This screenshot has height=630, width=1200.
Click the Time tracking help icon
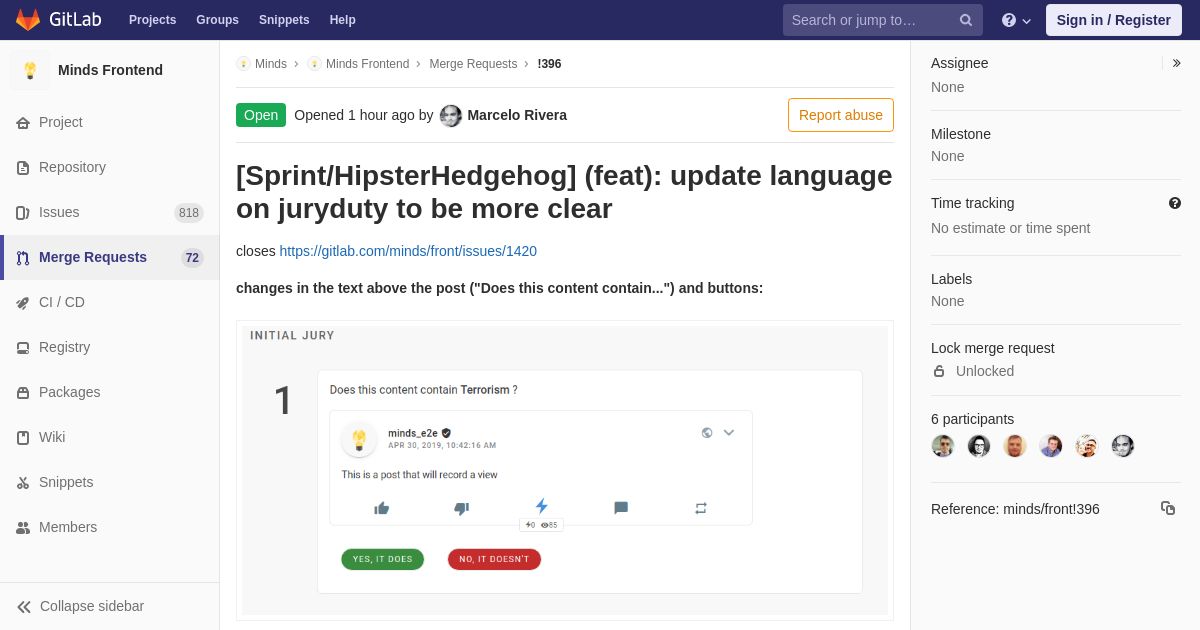(1175, 203)
